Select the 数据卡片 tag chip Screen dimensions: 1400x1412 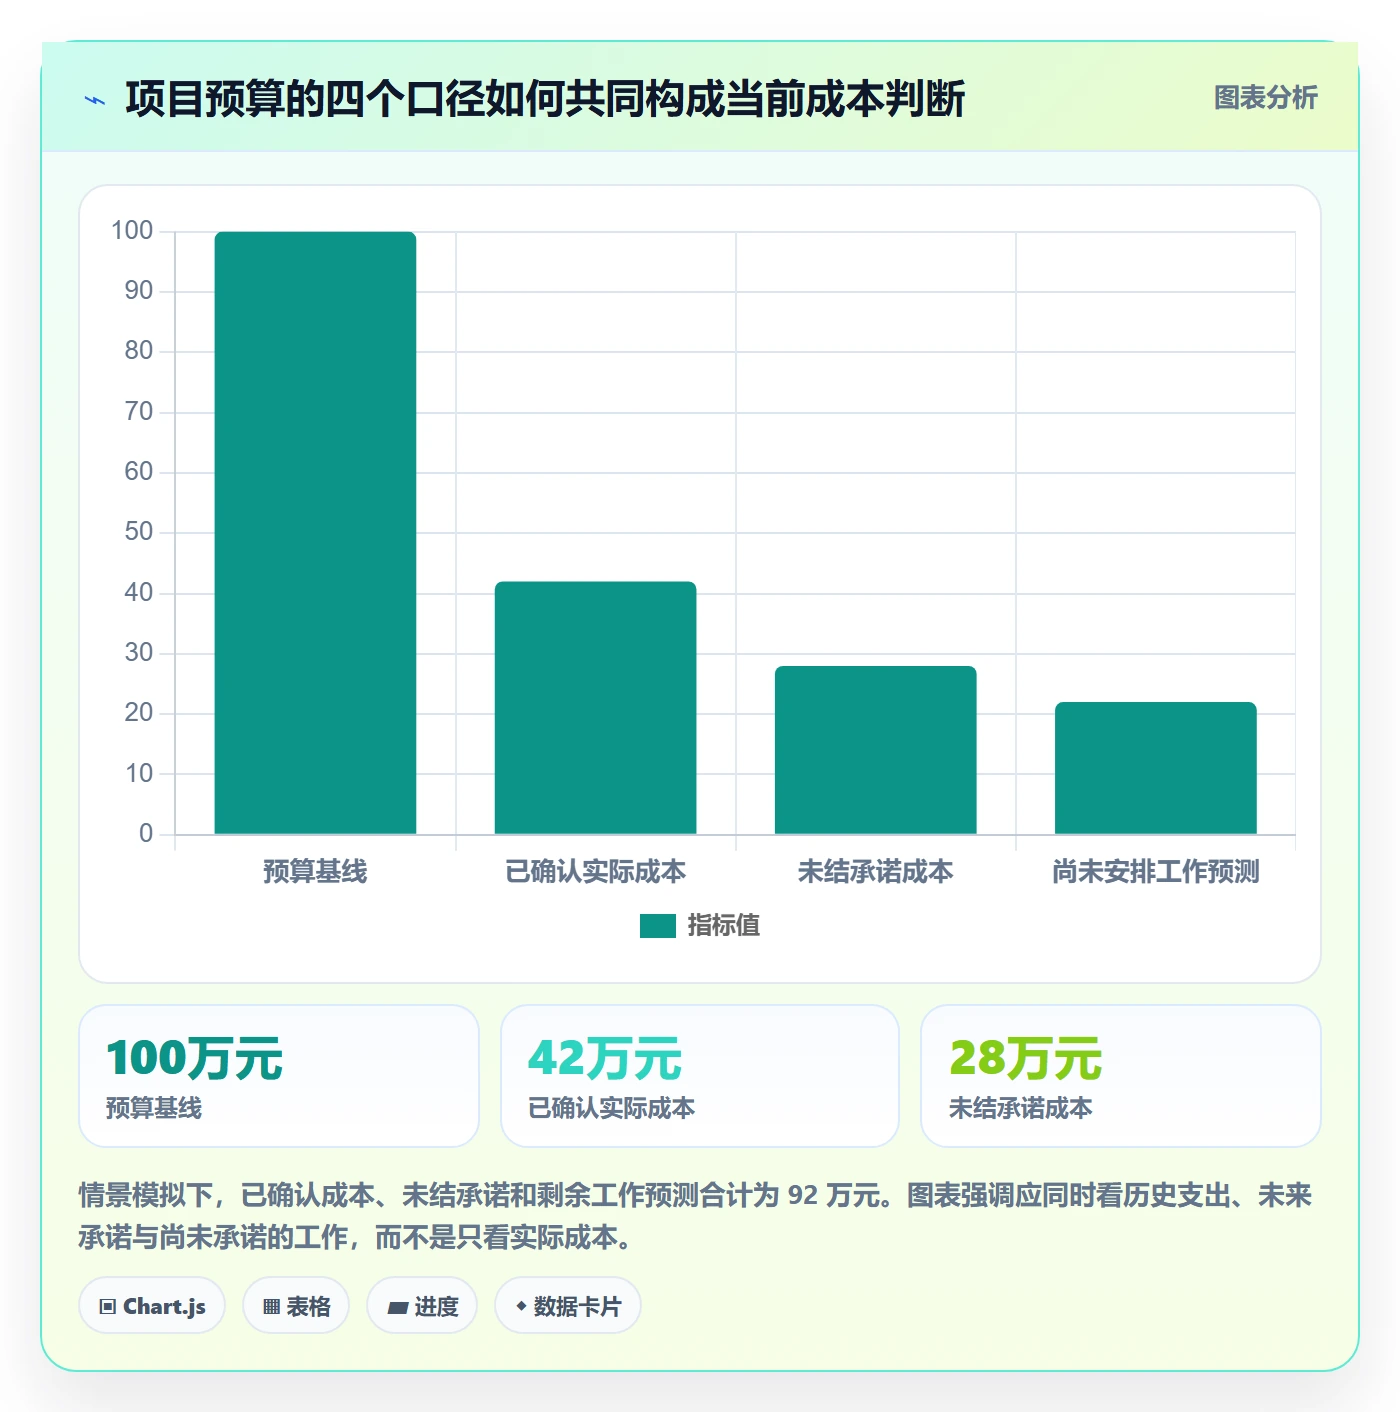click(x=568, y=1306)
